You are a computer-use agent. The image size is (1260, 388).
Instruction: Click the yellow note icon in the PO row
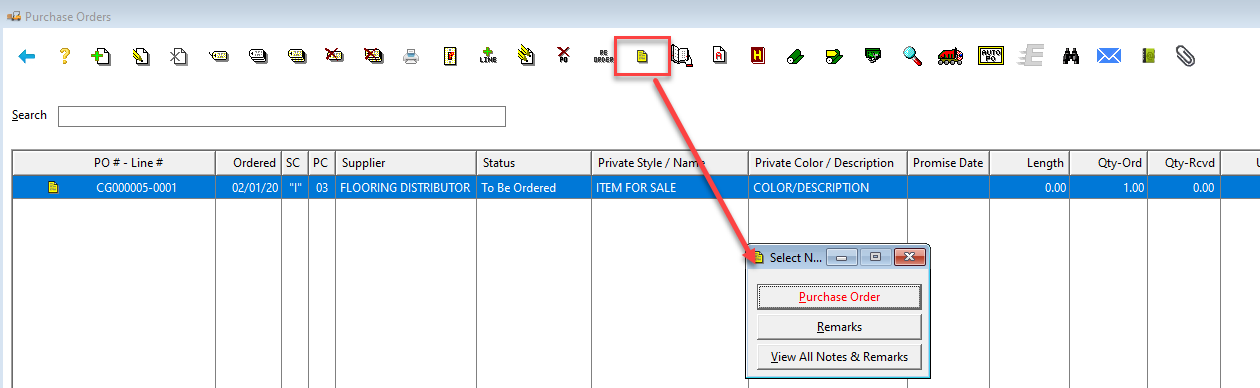[x=53, y=187]
